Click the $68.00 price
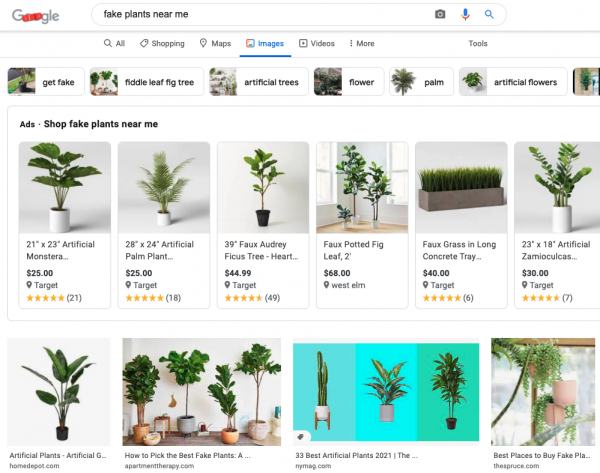600x473 pixels. [x=337, y=273]
